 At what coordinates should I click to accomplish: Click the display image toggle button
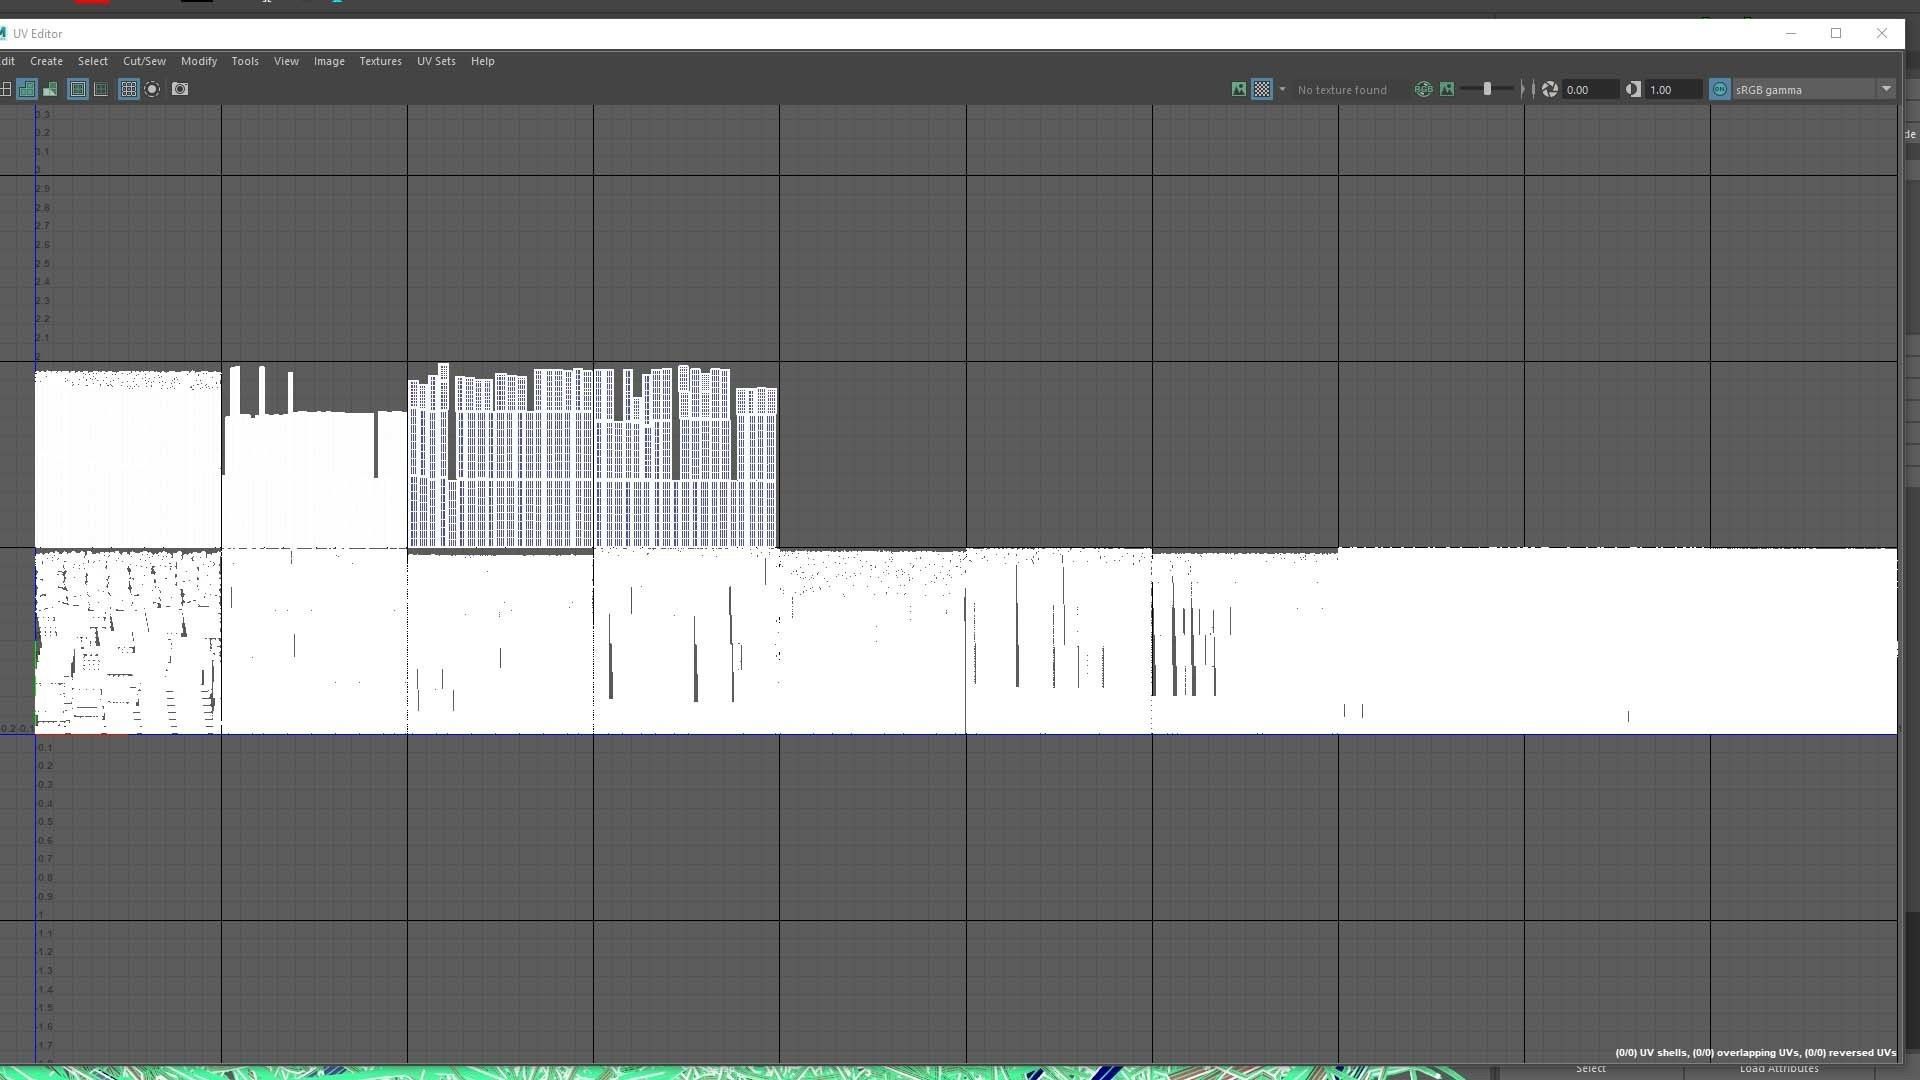tap(1239, 89)
